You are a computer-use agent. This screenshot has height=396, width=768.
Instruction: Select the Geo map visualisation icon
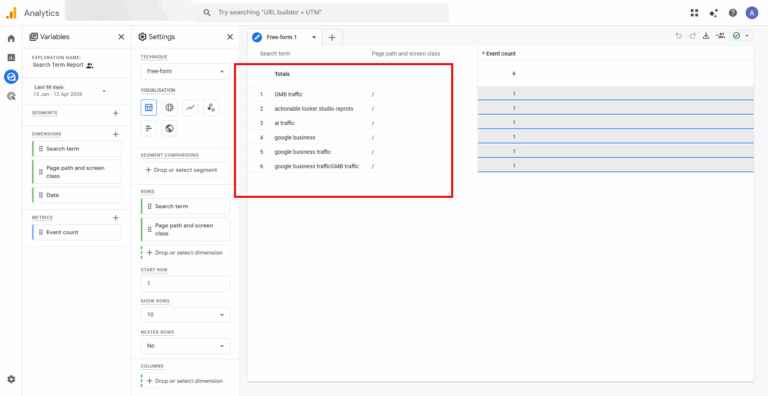coord(169,128)
